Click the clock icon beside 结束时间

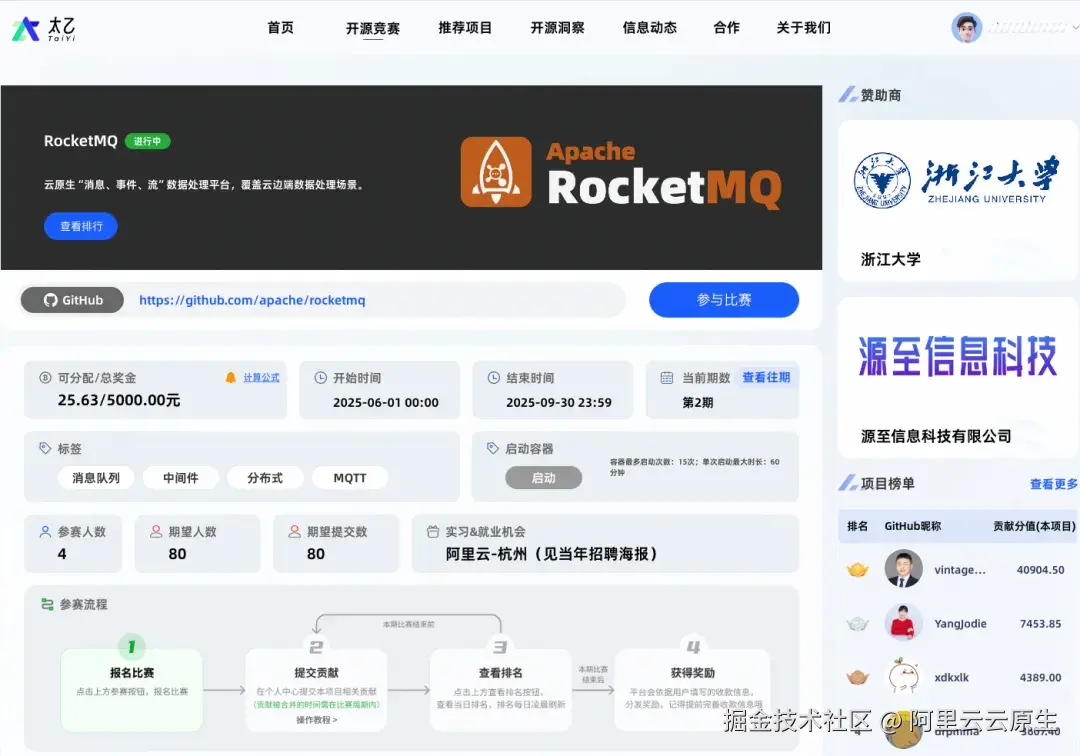tap(493, 377)
